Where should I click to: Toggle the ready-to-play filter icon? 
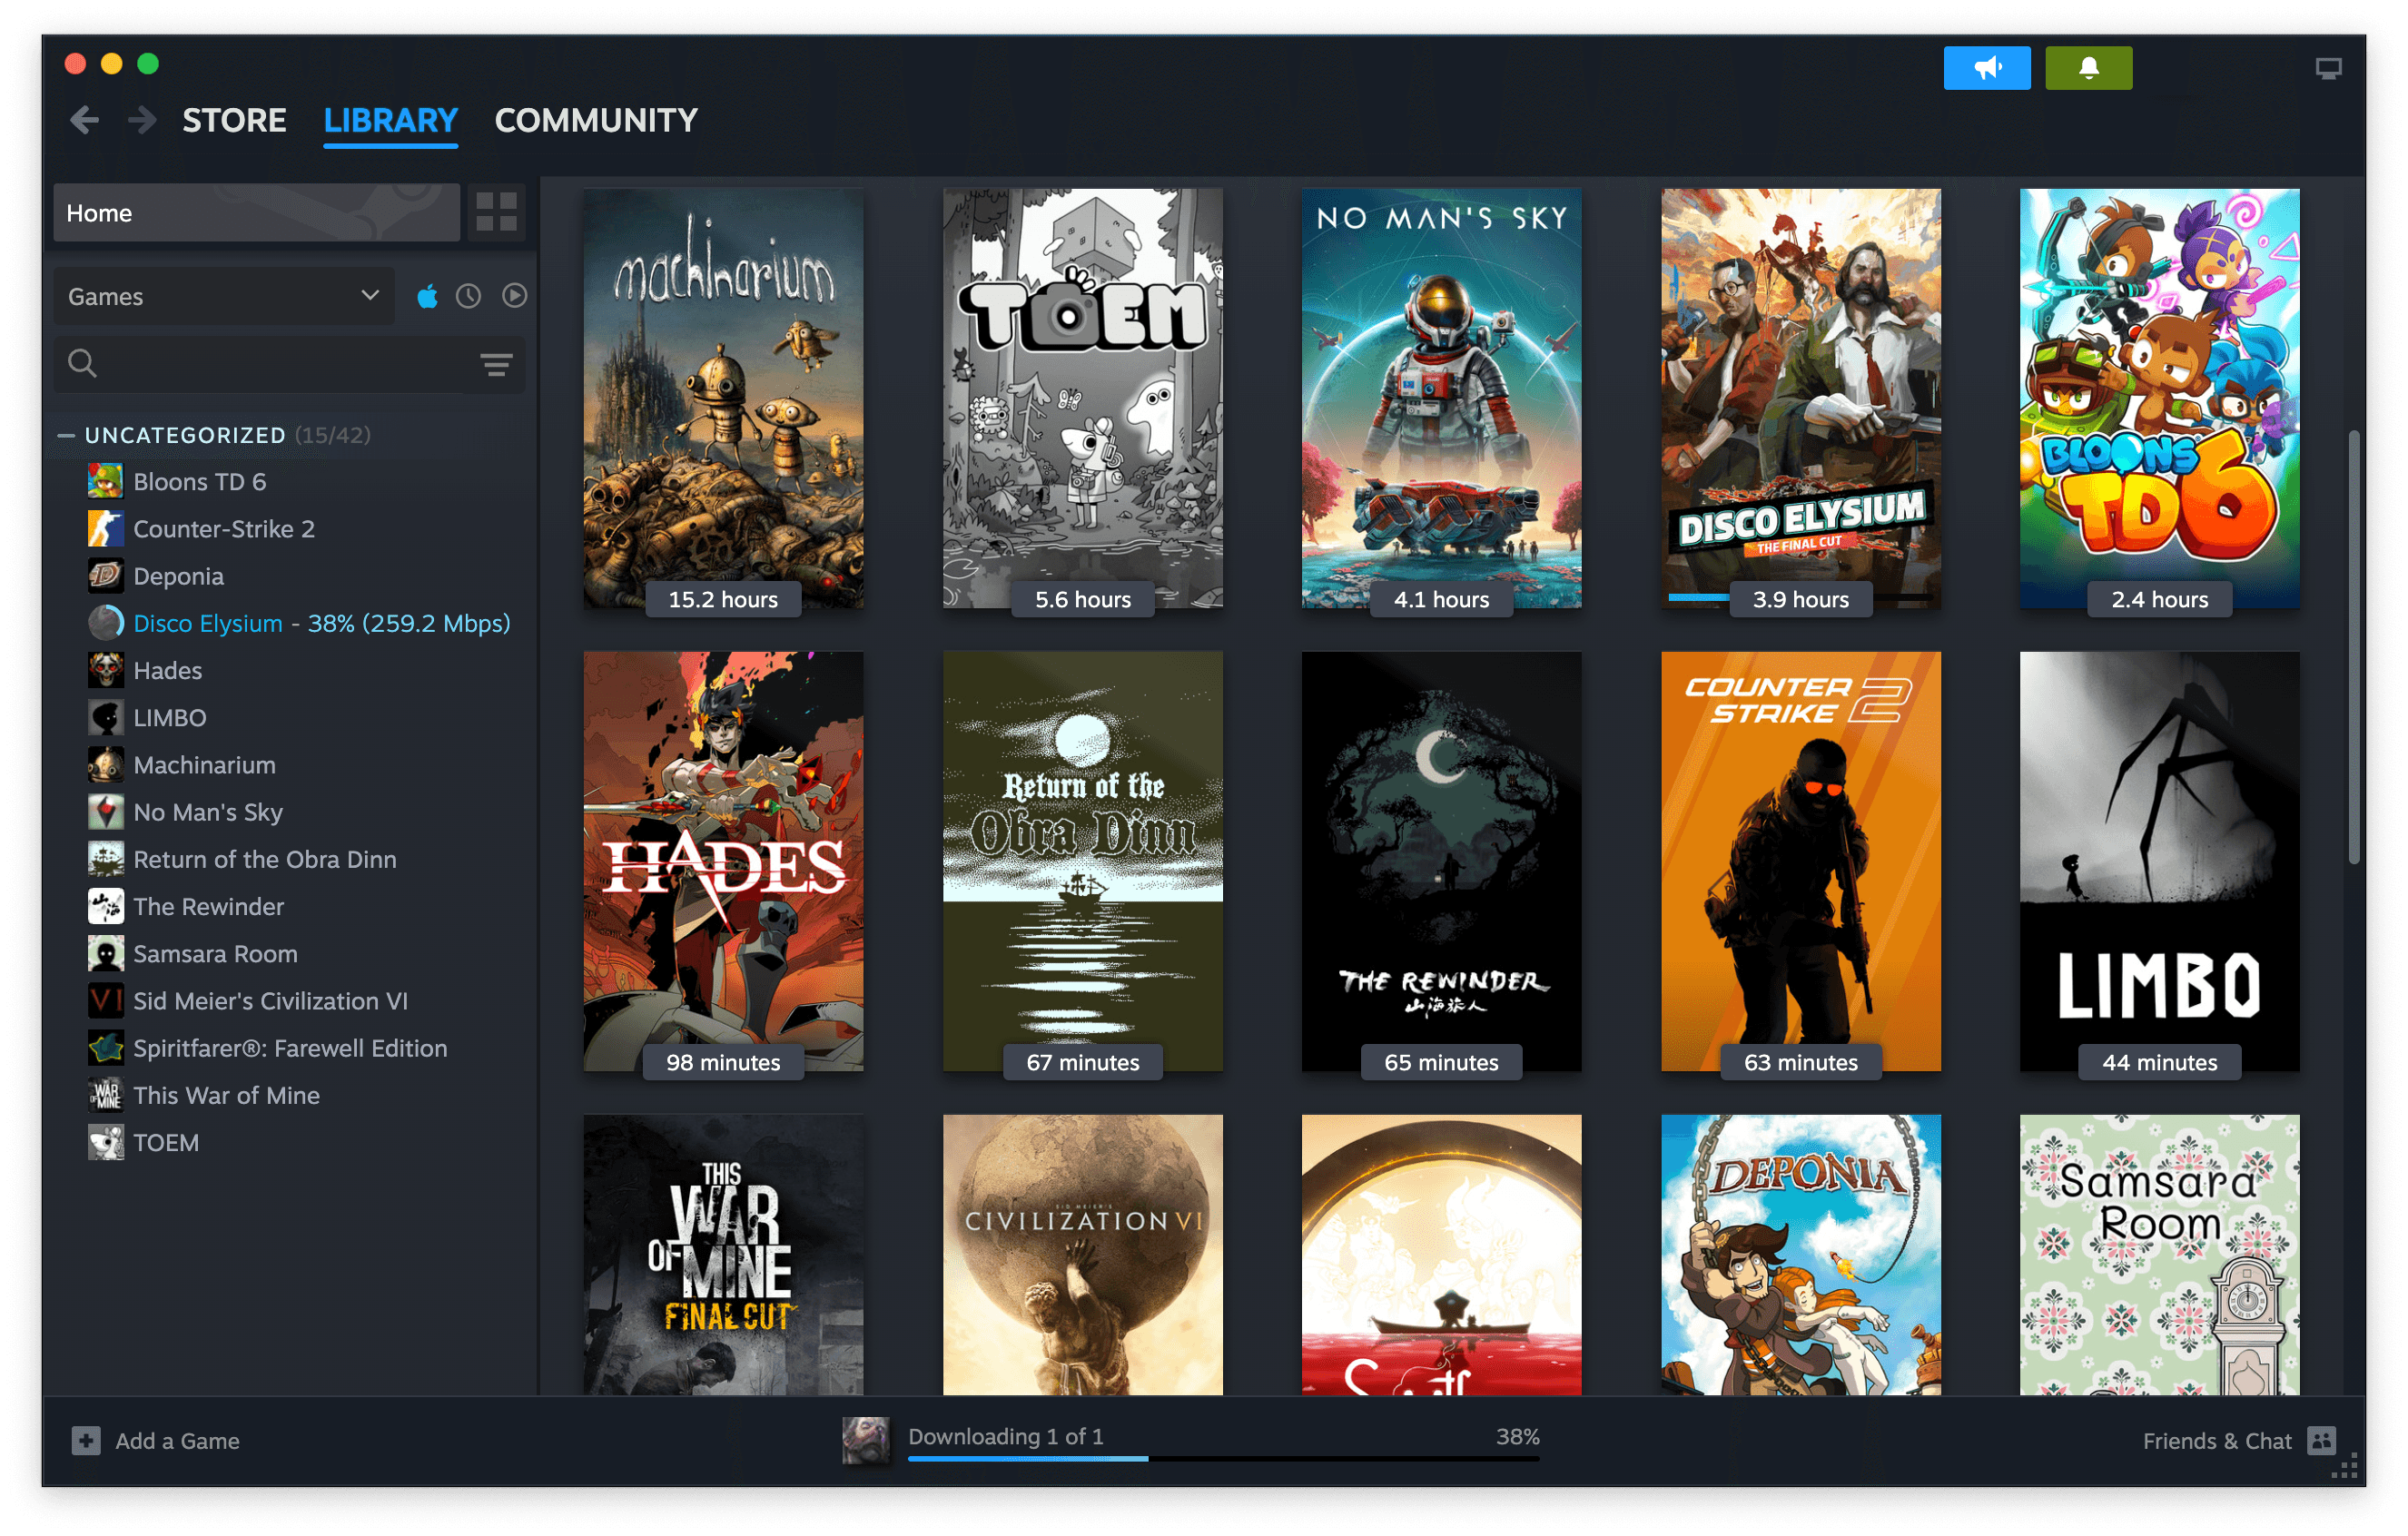(x=514, y=296)
